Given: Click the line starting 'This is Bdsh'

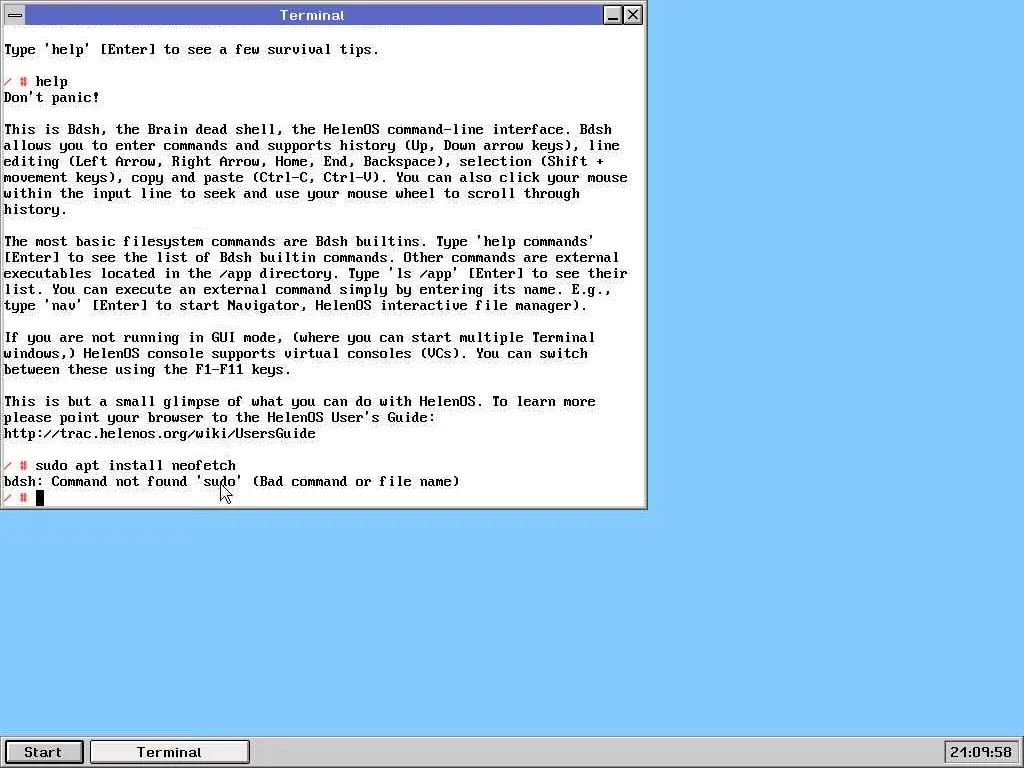Looking at the screenshot, I should pyautogui.click(x=308, y=130).
